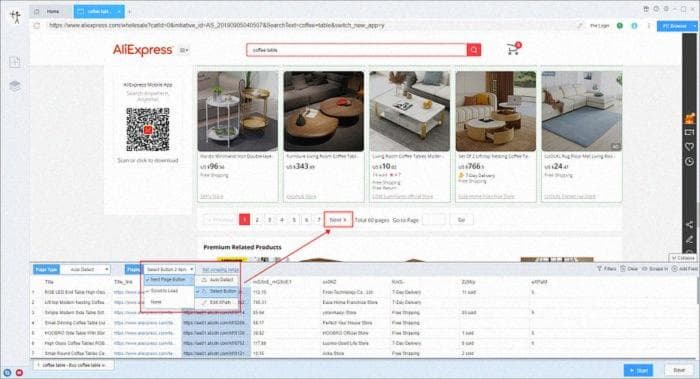Click the green circular icon in address bar
This screenshot has width=700, height=379.
(620, 26)
